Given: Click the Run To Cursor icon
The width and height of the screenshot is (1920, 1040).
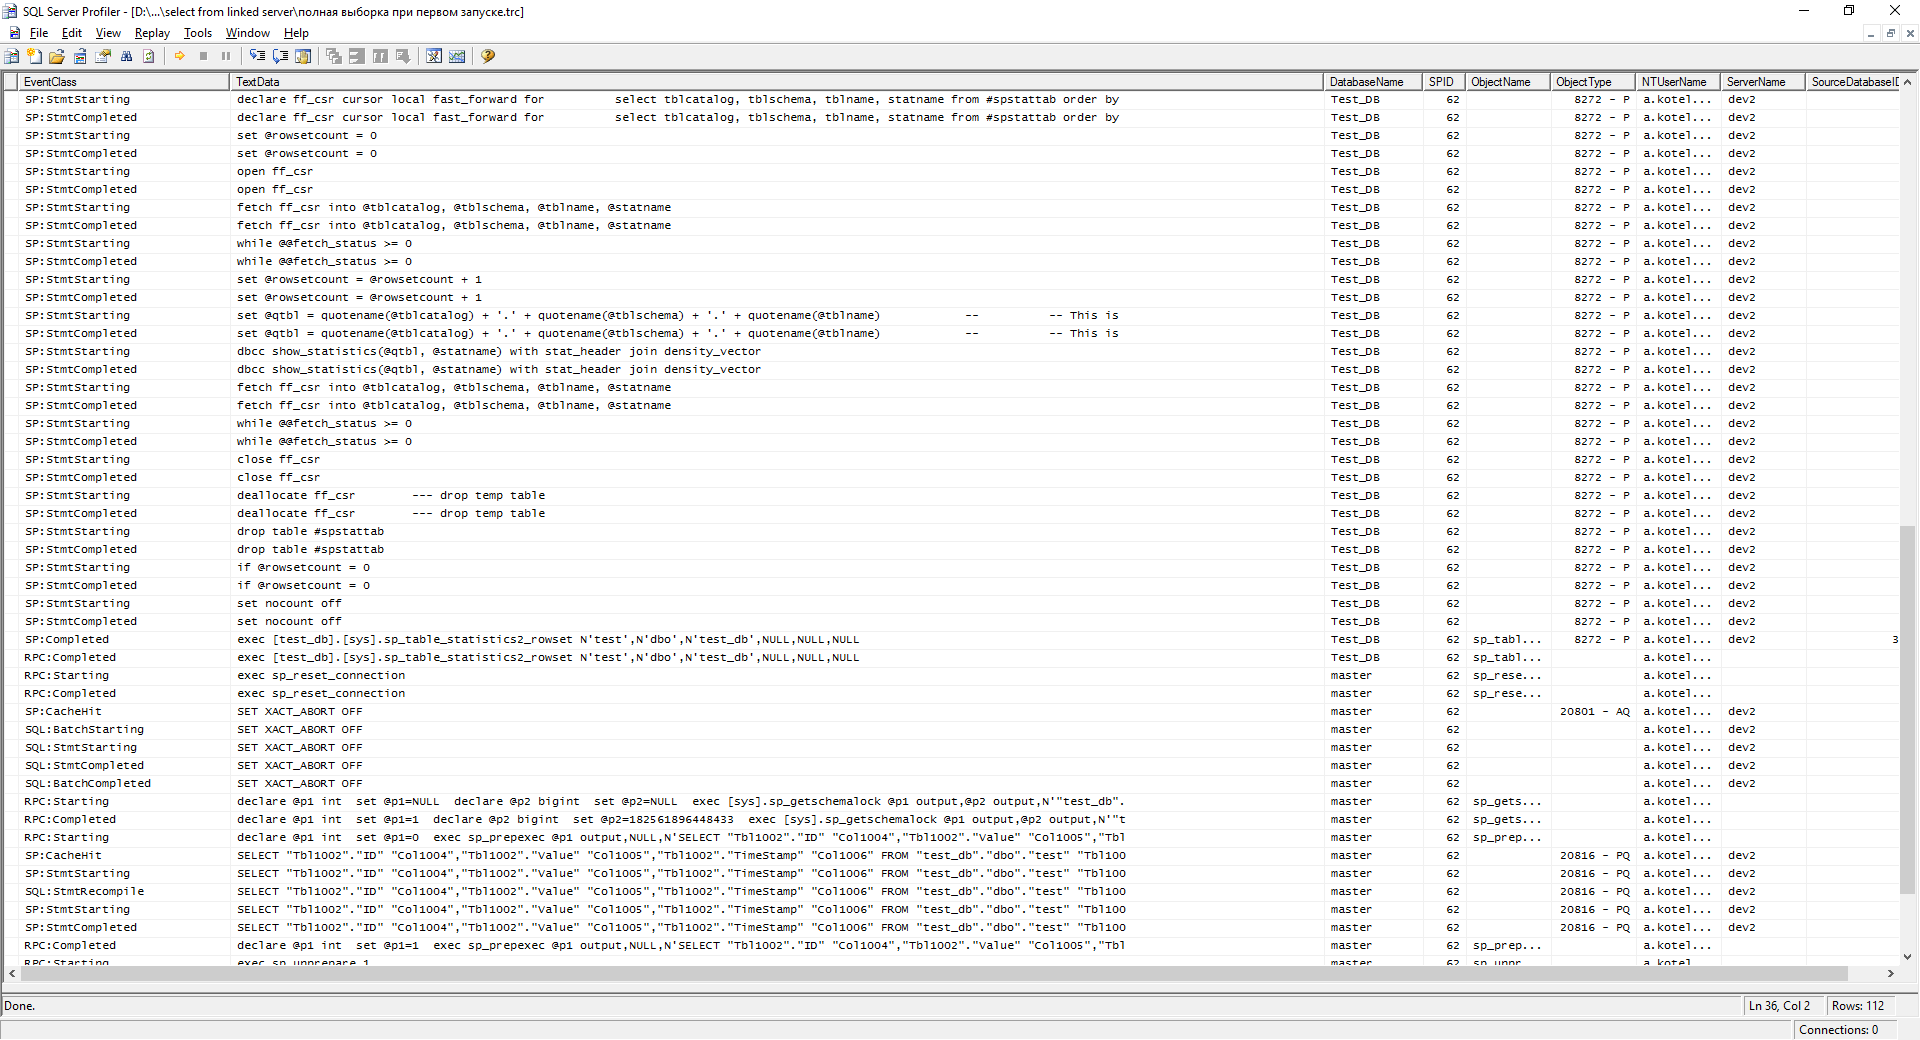Looking at the screenshot, I should (280, 56).
